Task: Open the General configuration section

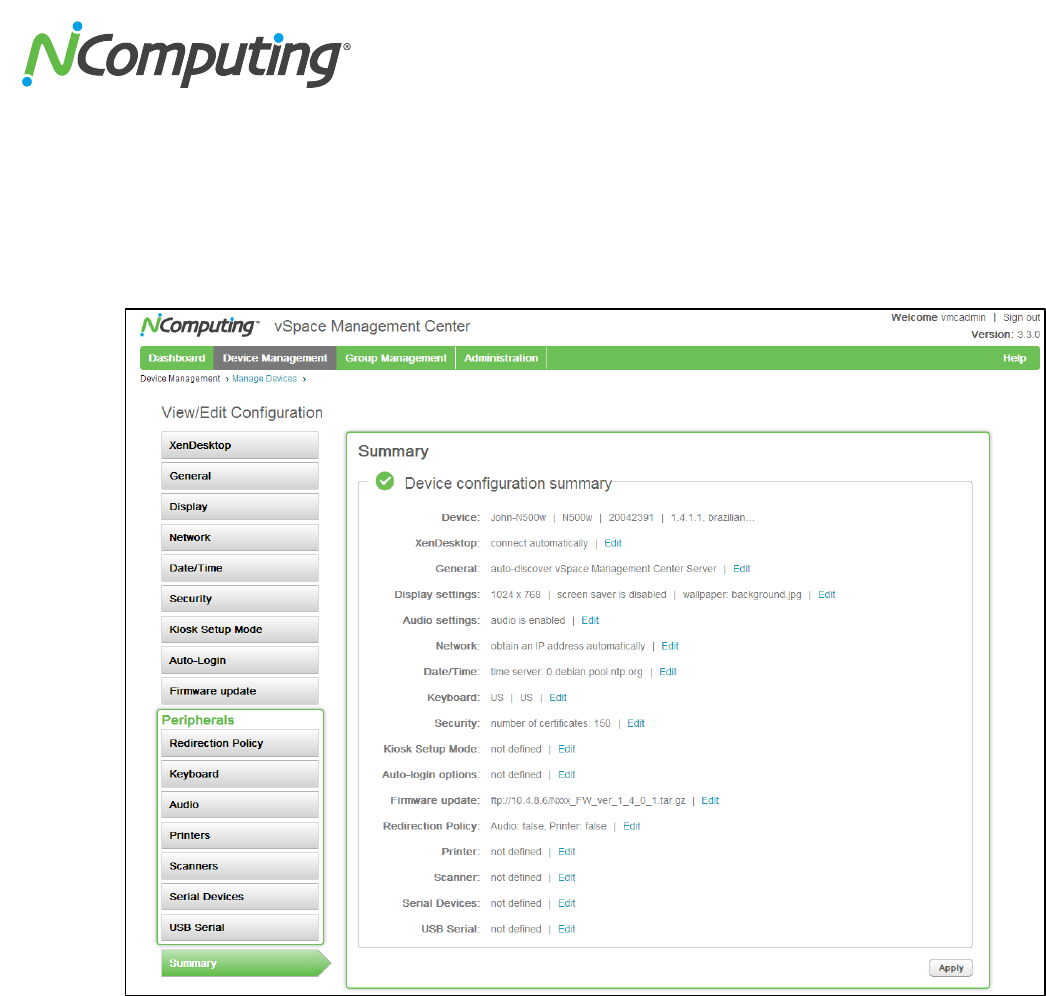Action: click(x=239, y=476)
